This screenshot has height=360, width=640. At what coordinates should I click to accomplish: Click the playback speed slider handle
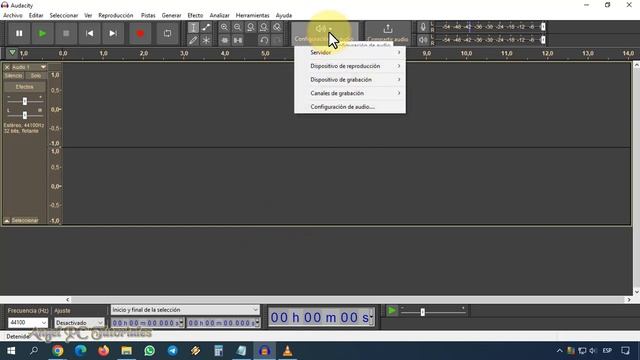click(422, 312)
